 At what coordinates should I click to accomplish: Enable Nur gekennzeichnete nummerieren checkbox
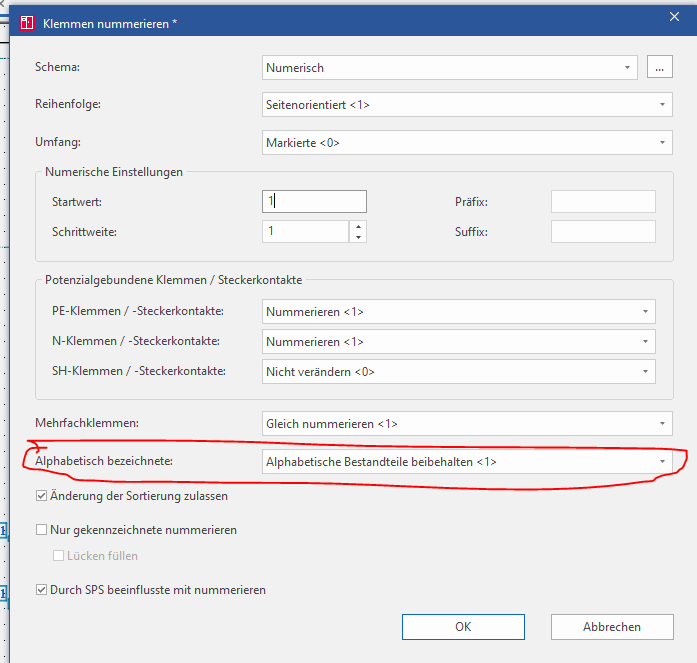[x=41, y=530]
